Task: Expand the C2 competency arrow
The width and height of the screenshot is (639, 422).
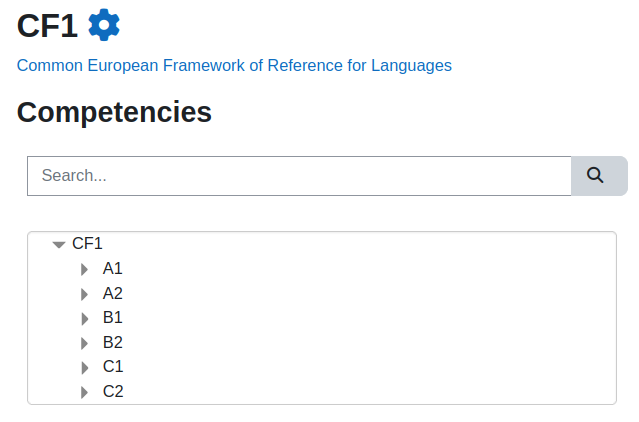Action: (84, 392)
